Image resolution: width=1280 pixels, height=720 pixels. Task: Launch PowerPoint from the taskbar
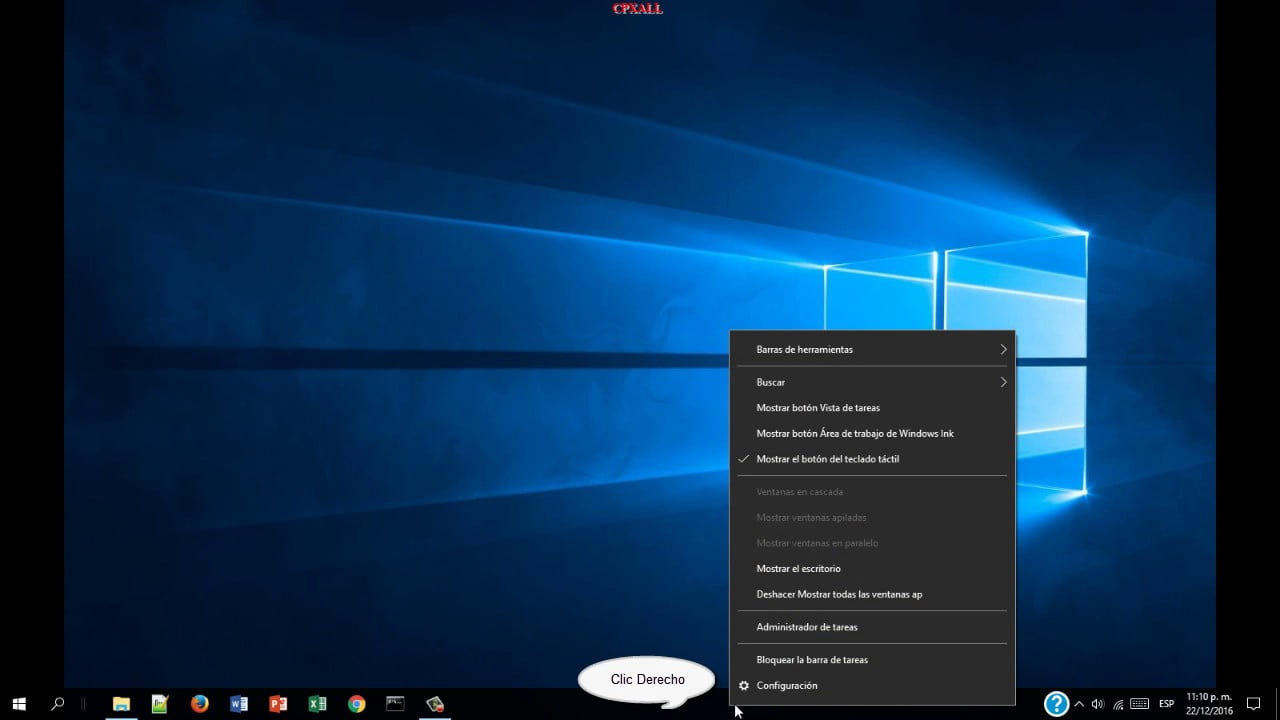tap(278, 704)
